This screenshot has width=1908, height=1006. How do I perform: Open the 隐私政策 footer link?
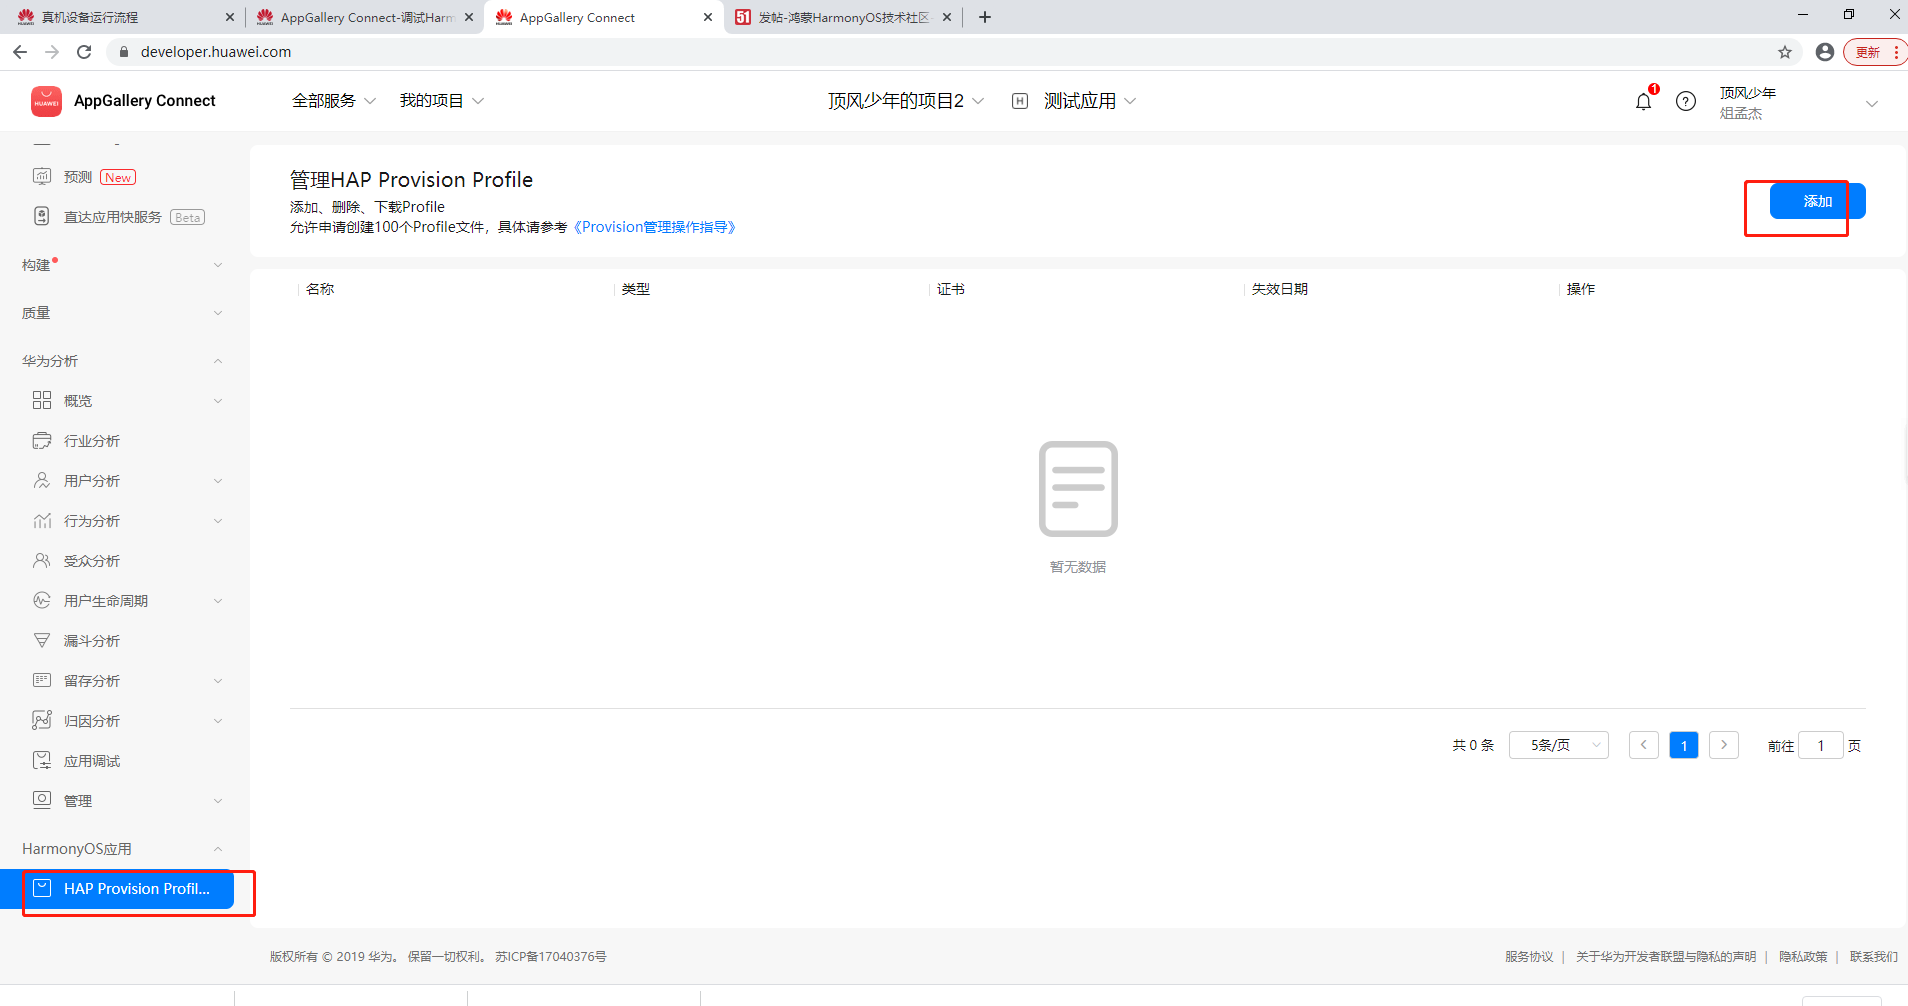tap(1803, 957)
